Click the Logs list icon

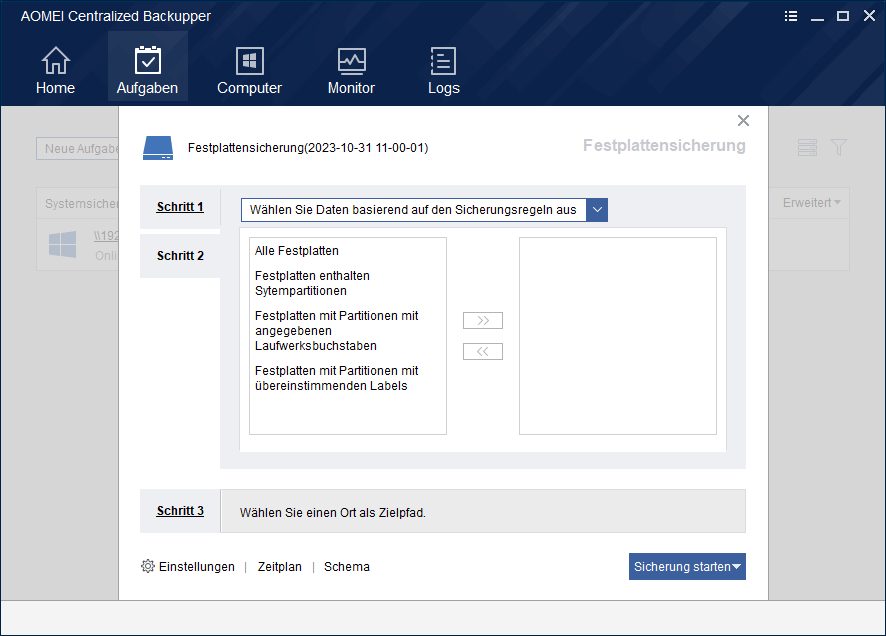coord(444,60)
